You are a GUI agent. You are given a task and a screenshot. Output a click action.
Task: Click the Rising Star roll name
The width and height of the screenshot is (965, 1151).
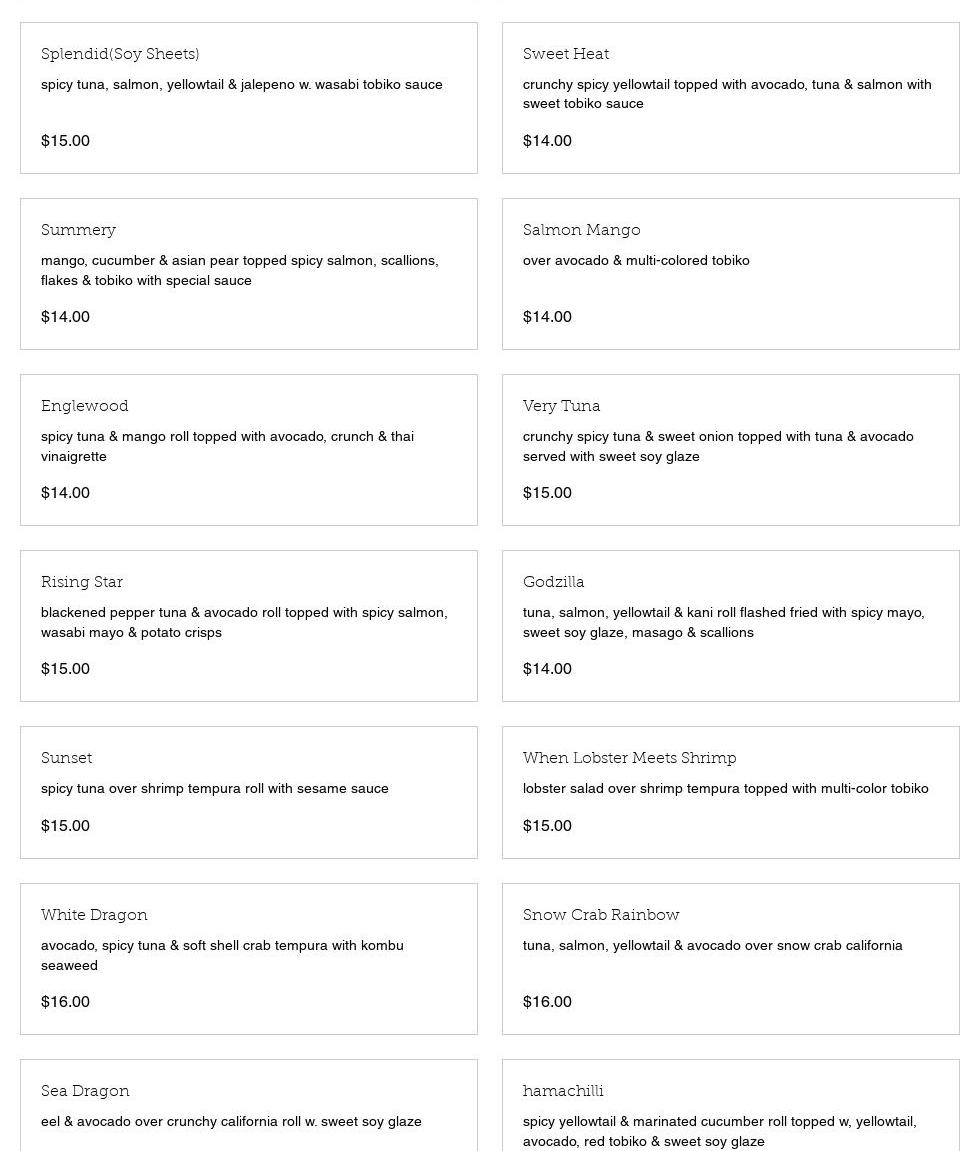coord(82,582)
